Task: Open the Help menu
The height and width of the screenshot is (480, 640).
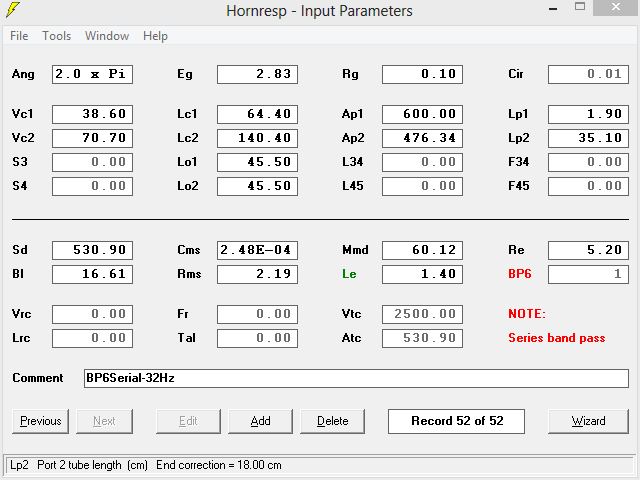Action: point(156,36)
